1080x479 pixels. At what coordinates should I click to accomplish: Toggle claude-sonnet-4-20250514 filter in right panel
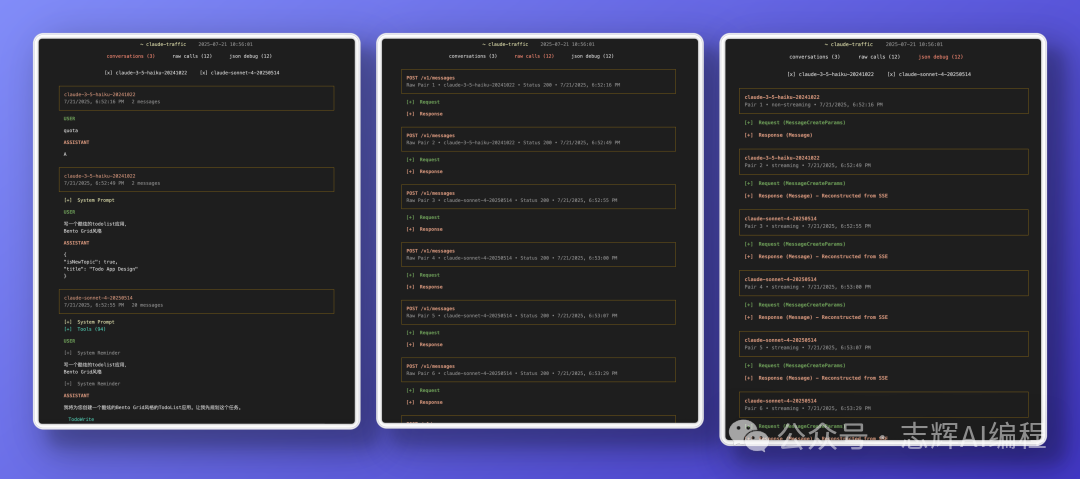(929, 74)
